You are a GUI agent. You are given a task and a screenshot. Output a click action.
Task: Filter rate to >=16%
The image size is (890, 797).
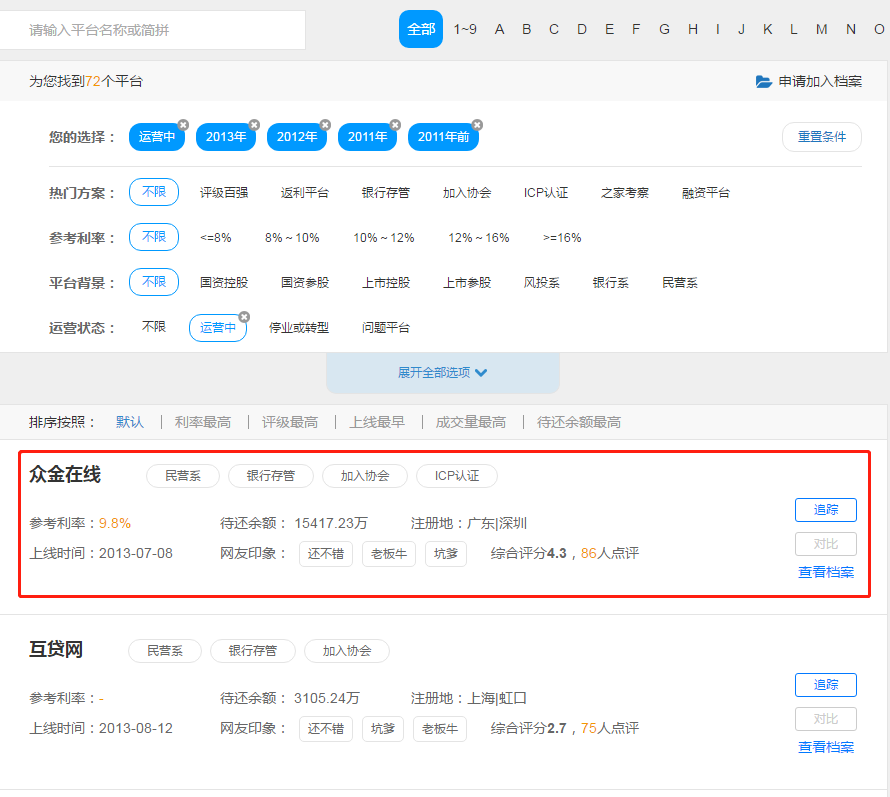point(562,238)
